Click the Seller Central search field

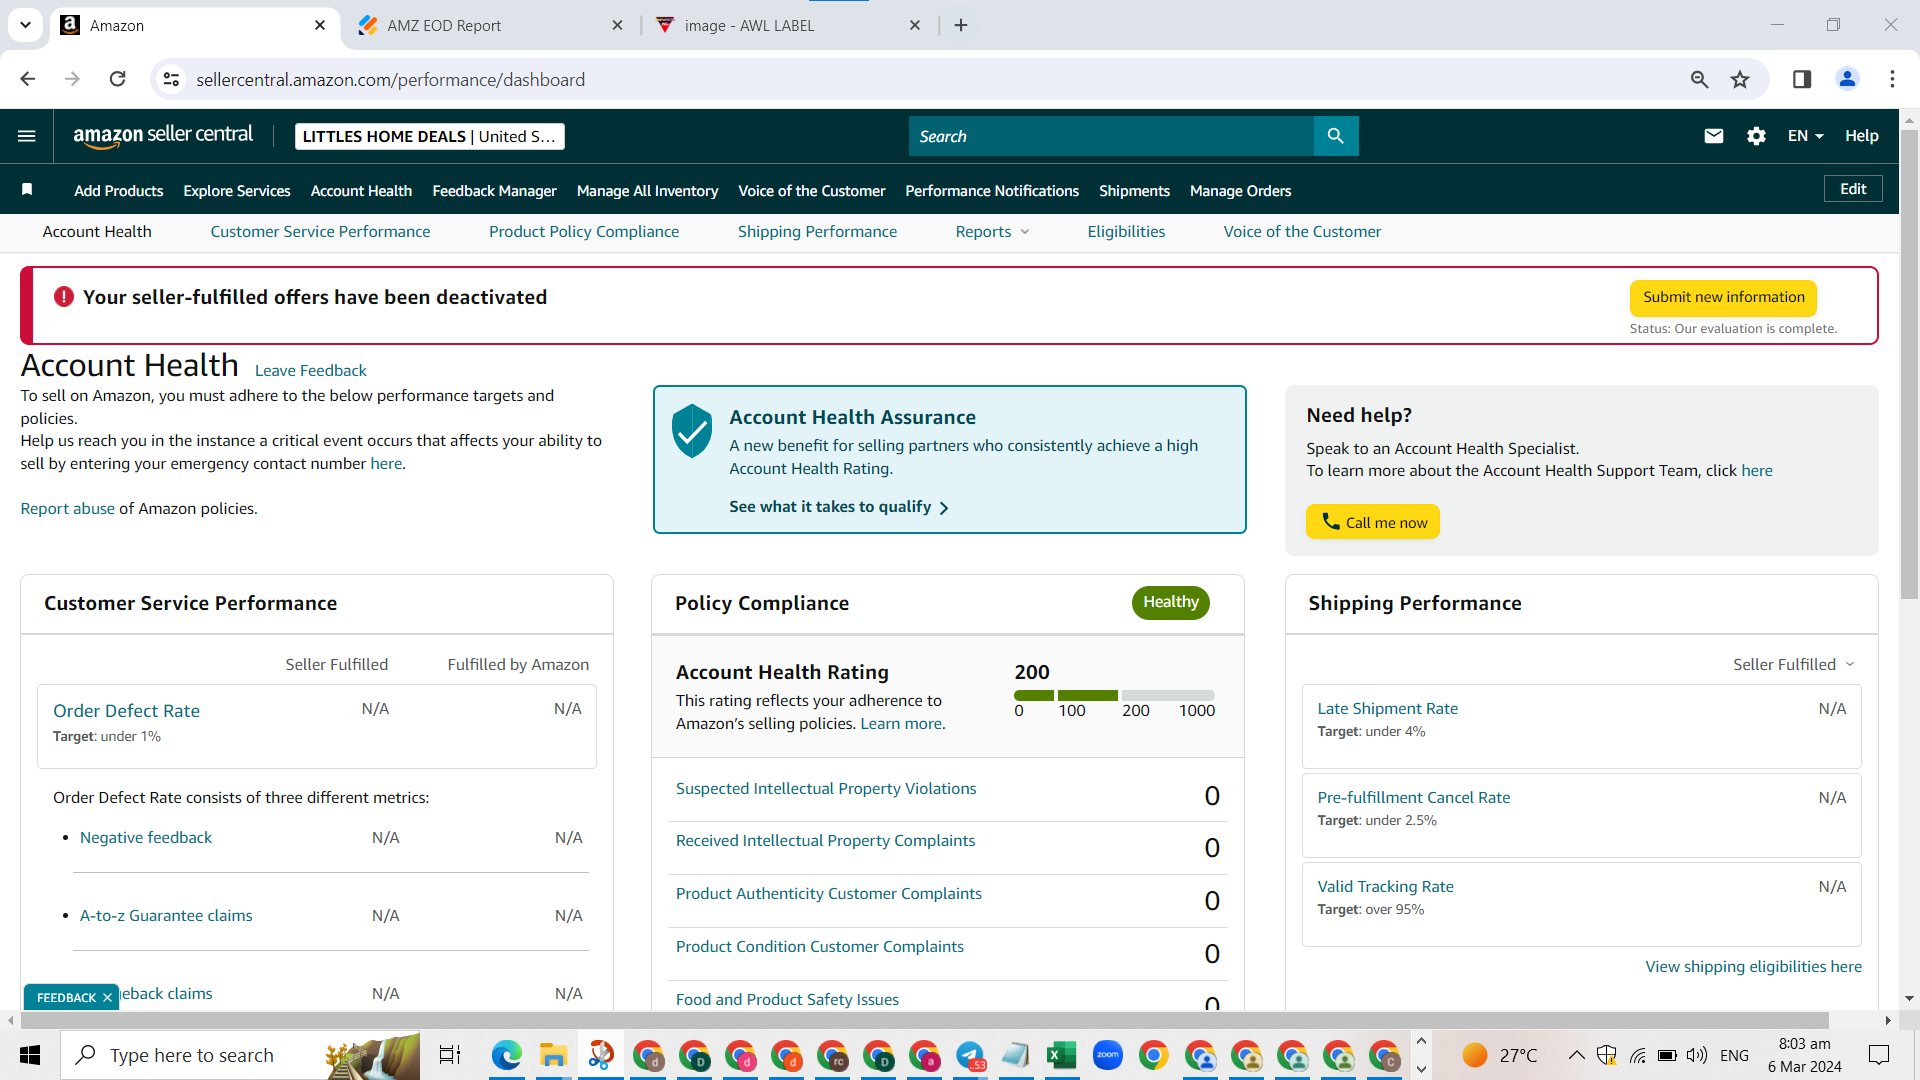1111,136
